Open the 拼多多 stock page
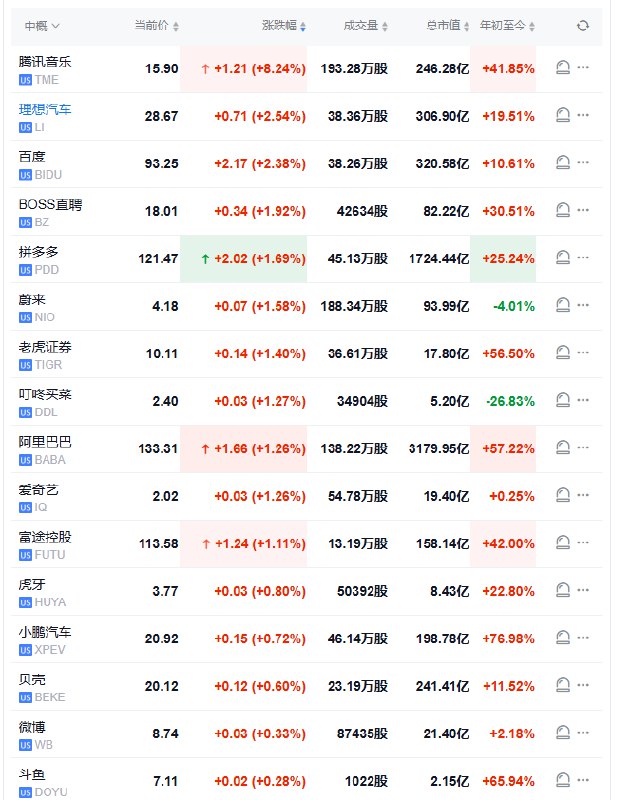This screenshot has height=800, width=631. tap(38, 252)
